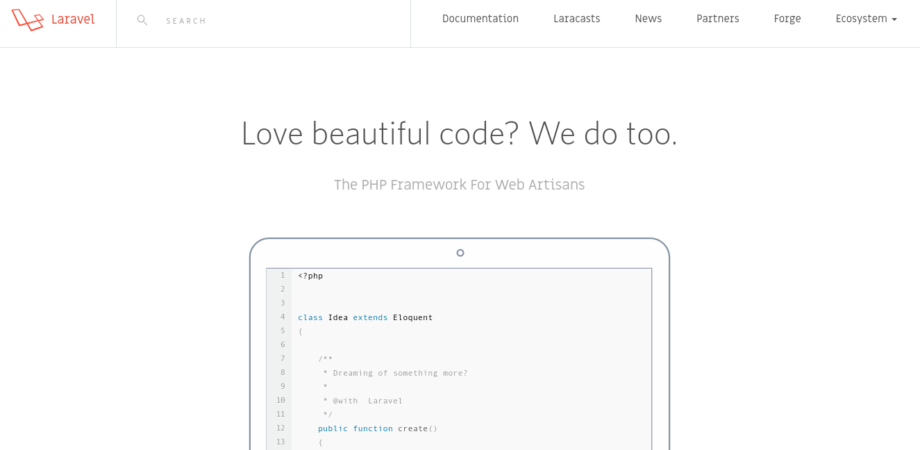The width and height of the screenshot is (920, 450).
Task: Click the search magnifier icon
Action: (x=142, y=21)
